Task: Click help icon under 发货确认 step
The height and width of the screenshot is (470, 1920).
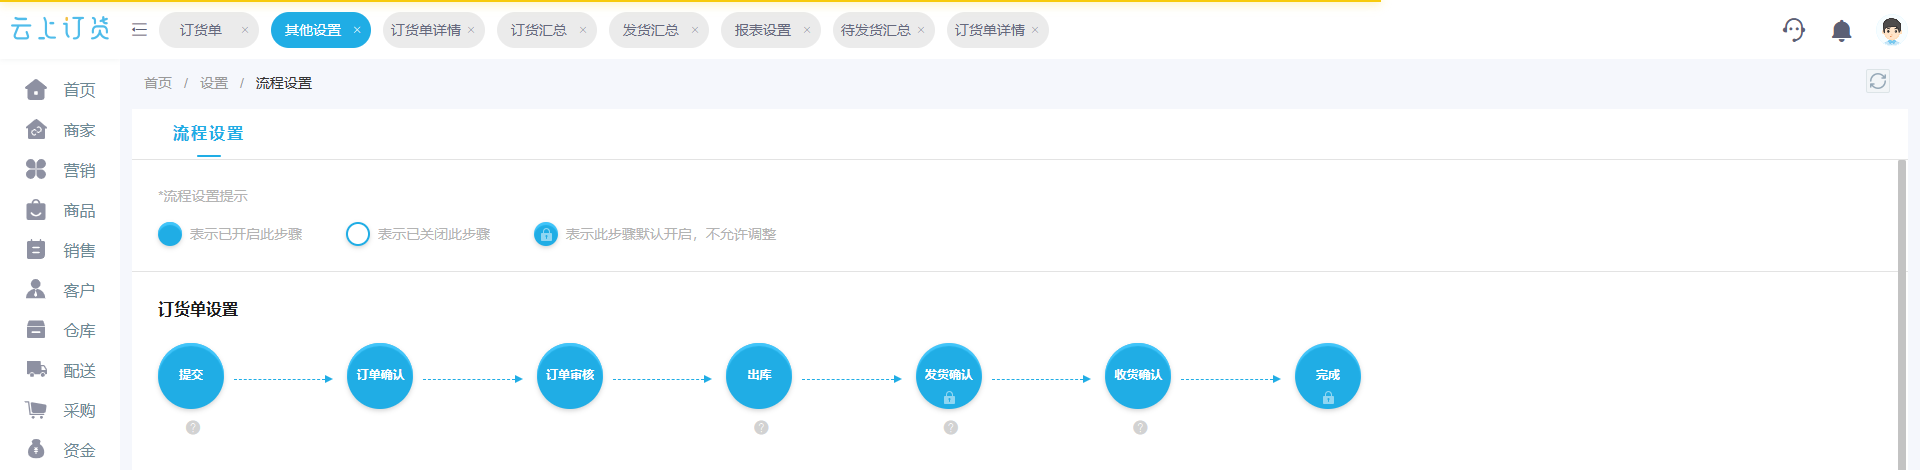Action: 951,427
